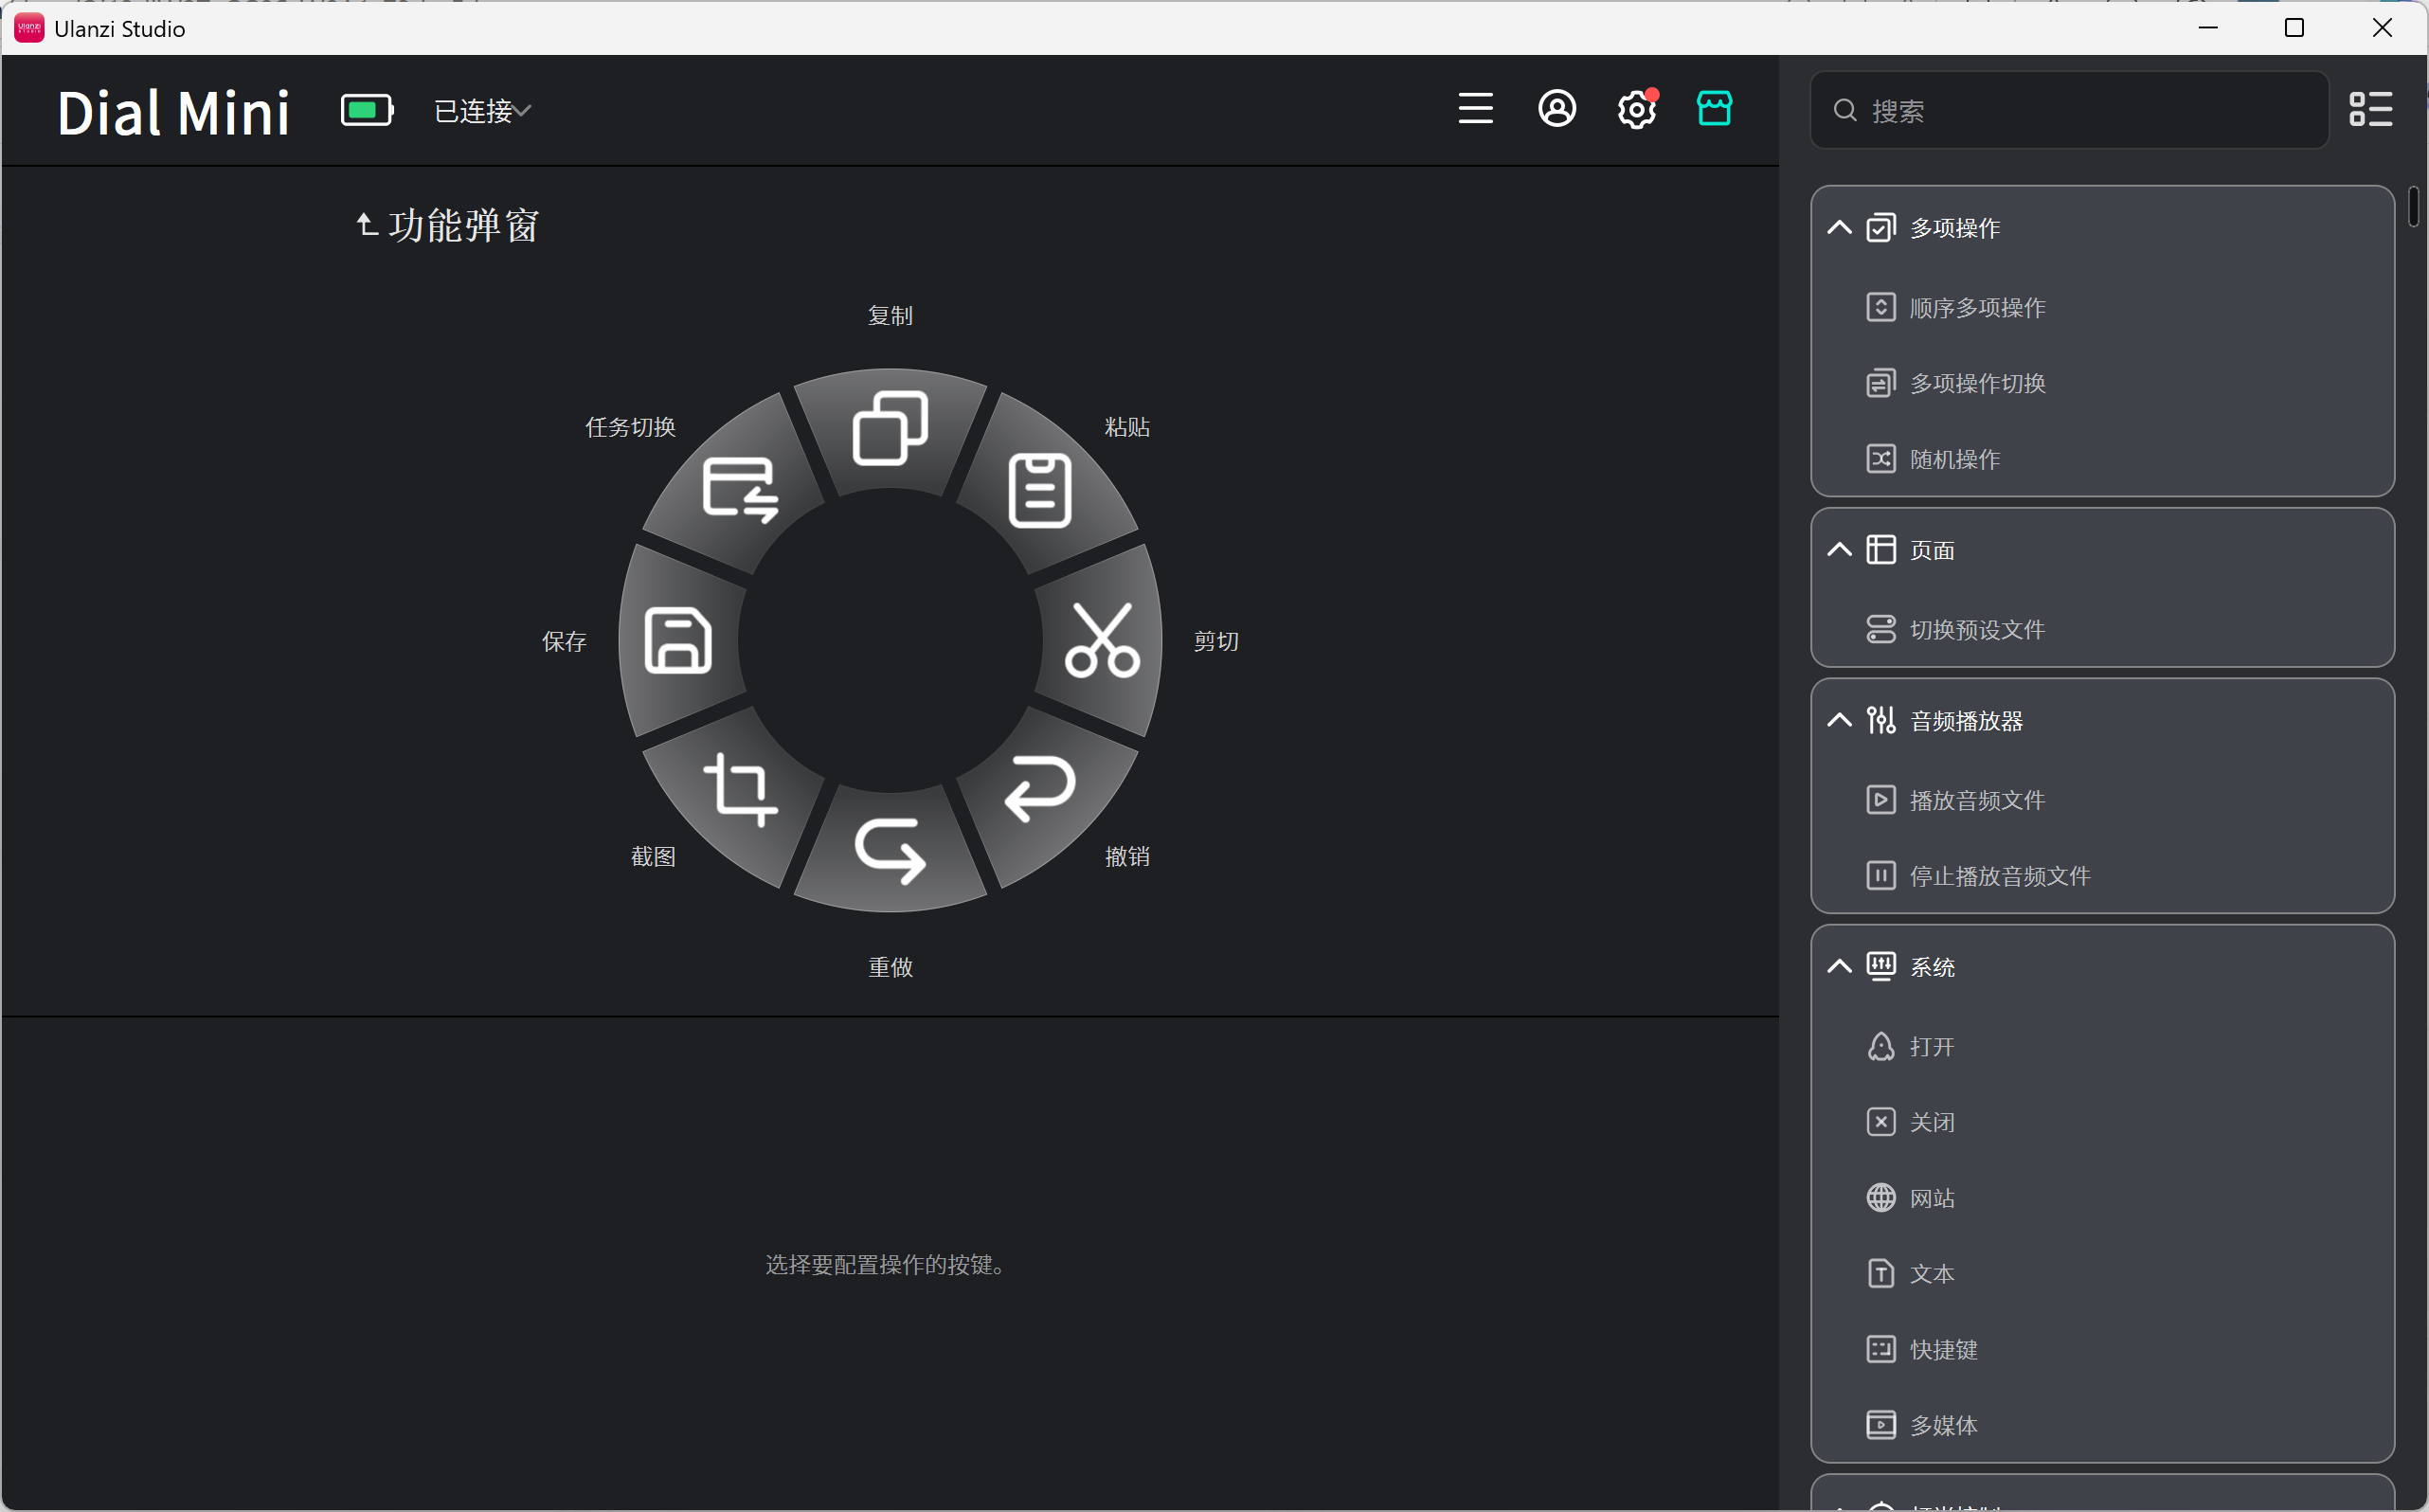Click the Dial Mini device title

(174, 112)
